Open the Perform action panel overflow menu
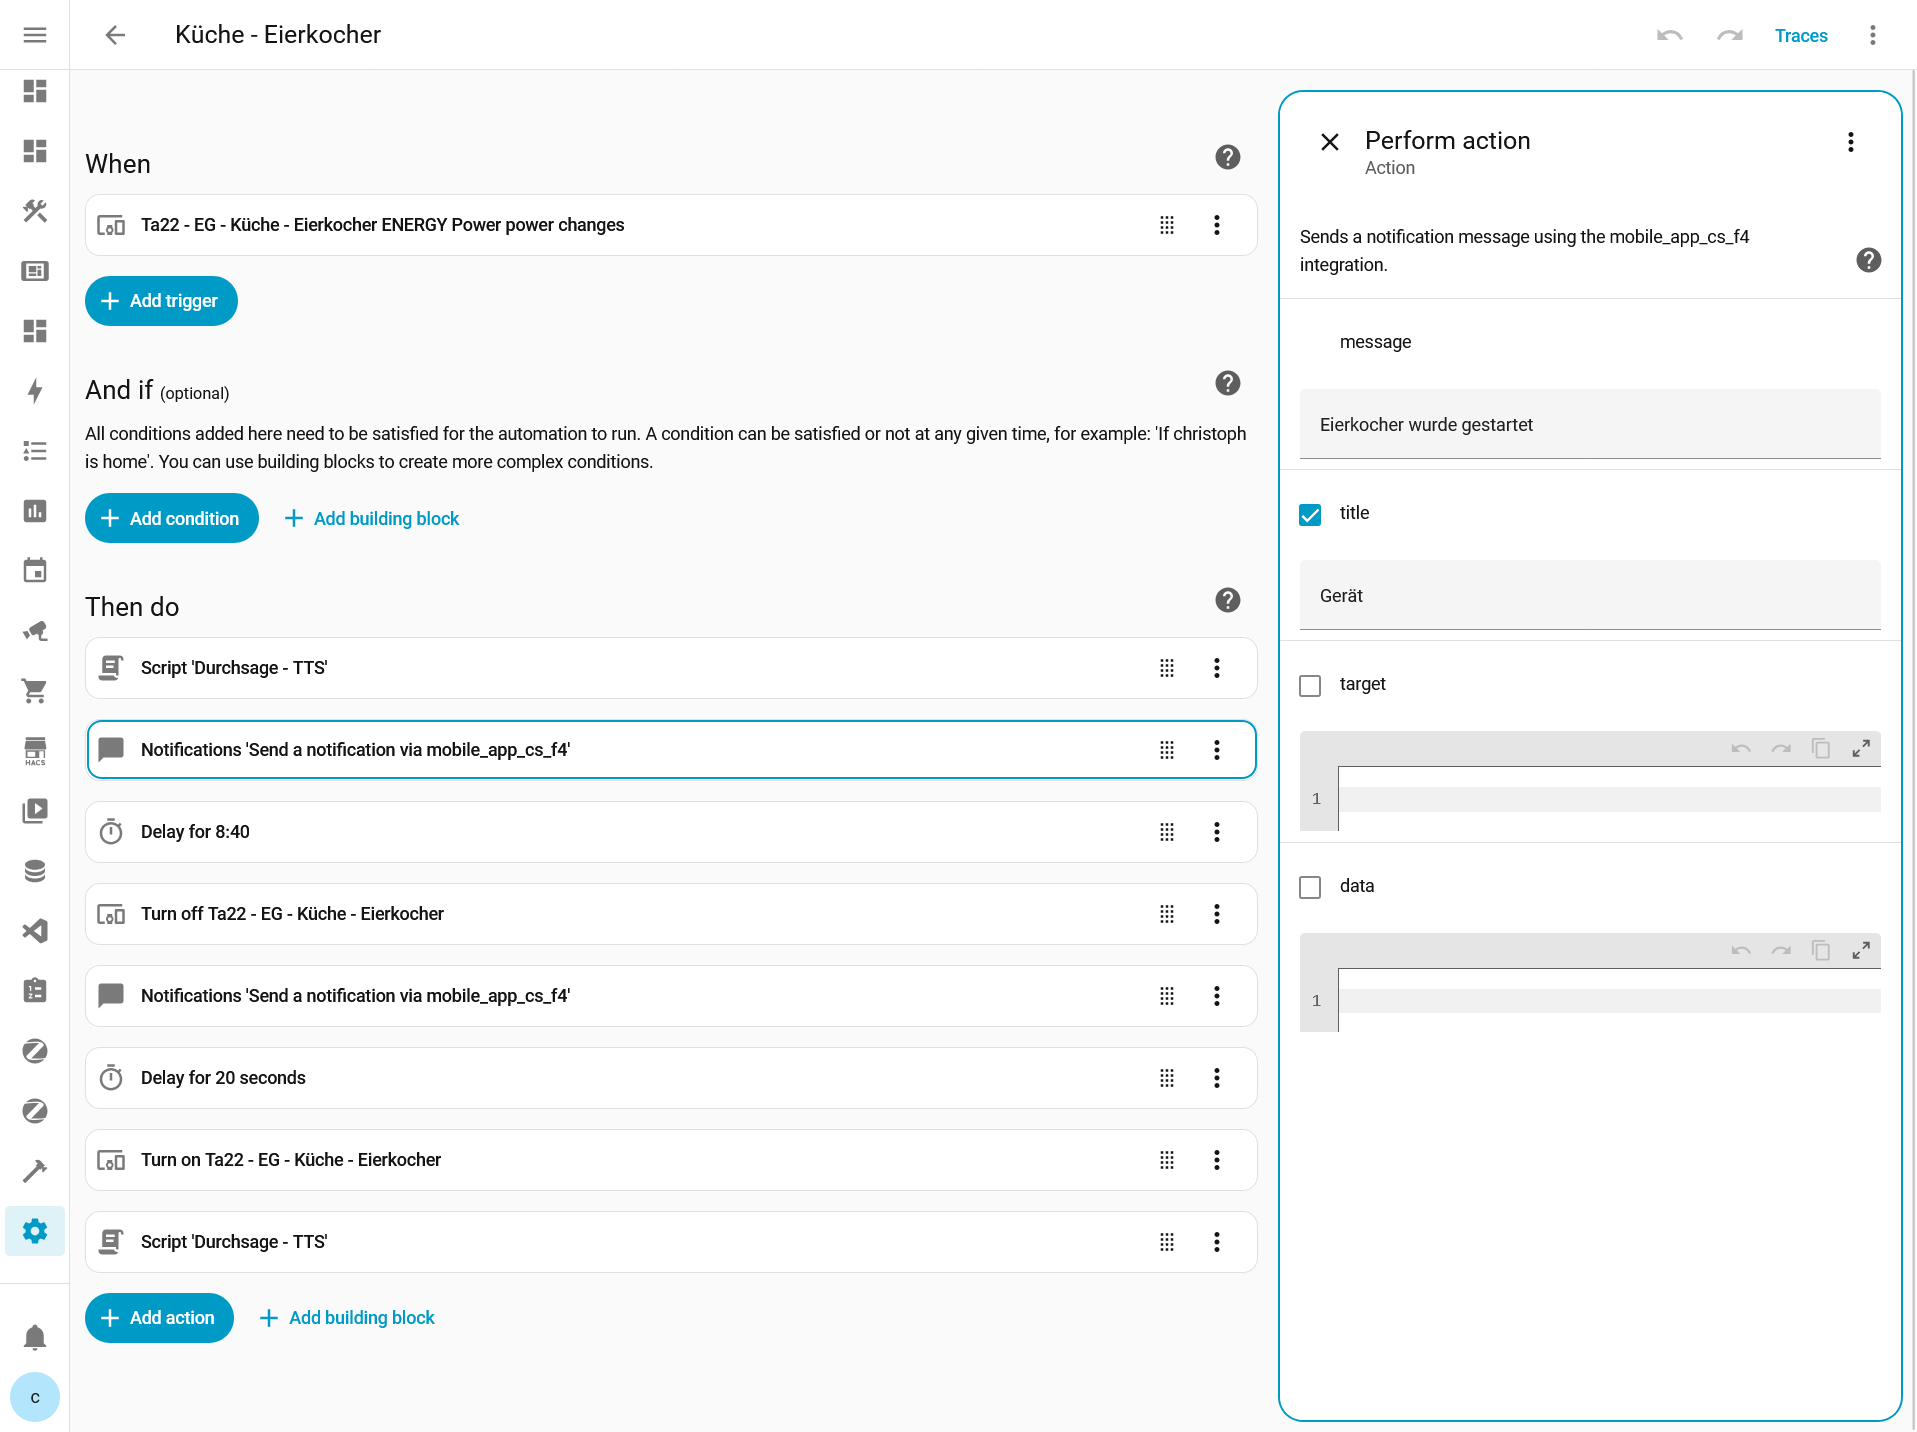 pos(1850,142)
